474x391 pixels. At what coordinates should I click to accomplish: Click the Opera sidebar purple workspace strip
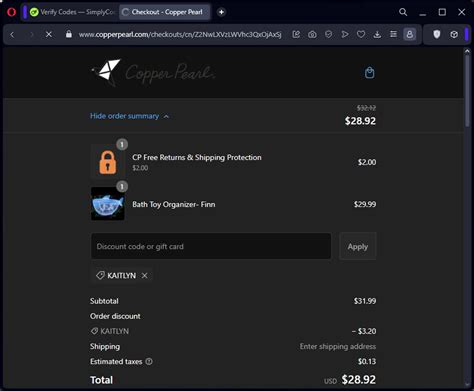click(x=25, y=12)
